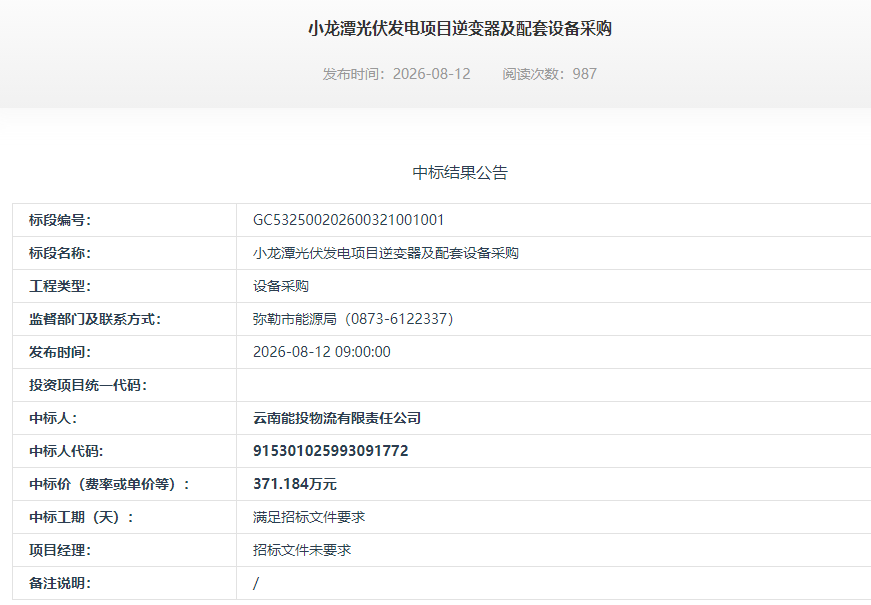Click the label 备注说明
Viewport: 871px width, 605px height.
click(60, 583)
